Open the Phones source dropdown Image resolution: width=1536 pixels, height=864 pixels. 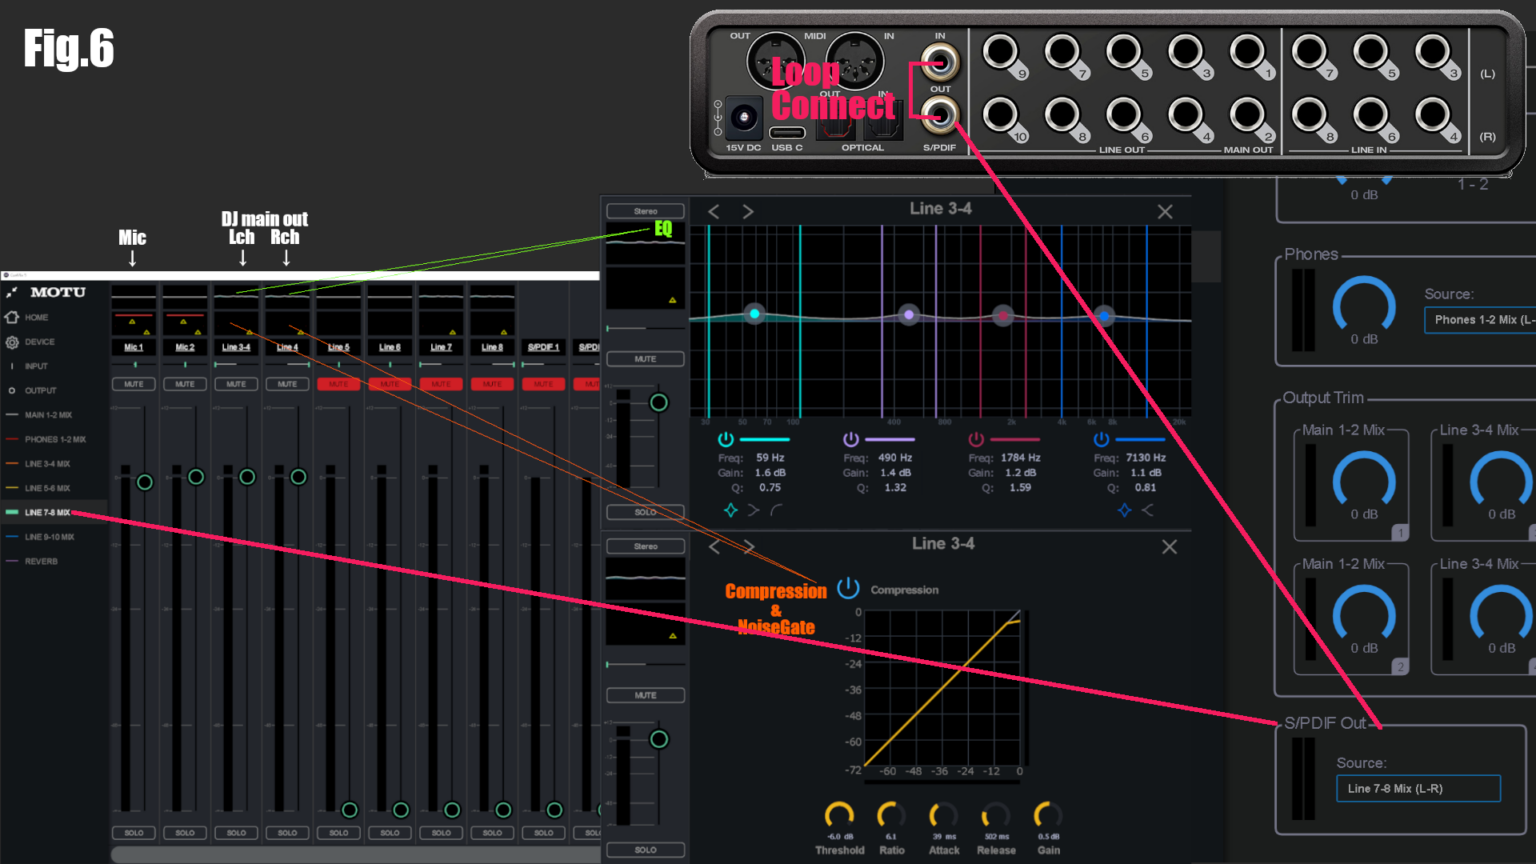click(1480, 319)
